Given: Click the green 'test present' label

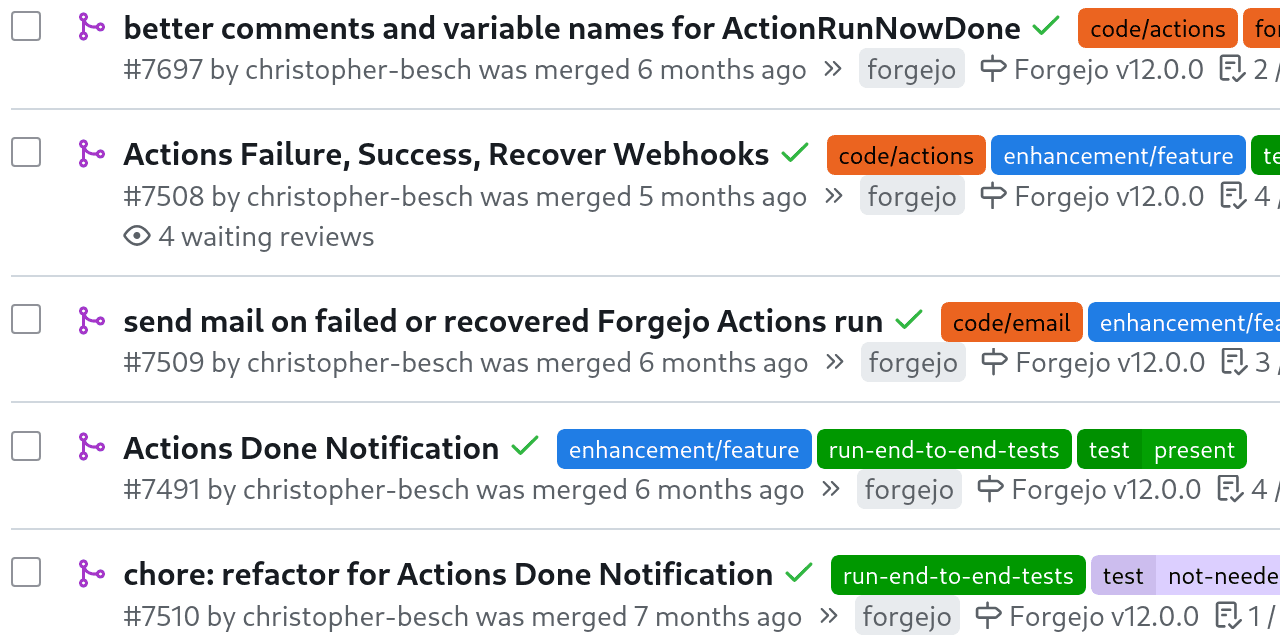Looking at the screenshot, I should [x=1161, y=449].
